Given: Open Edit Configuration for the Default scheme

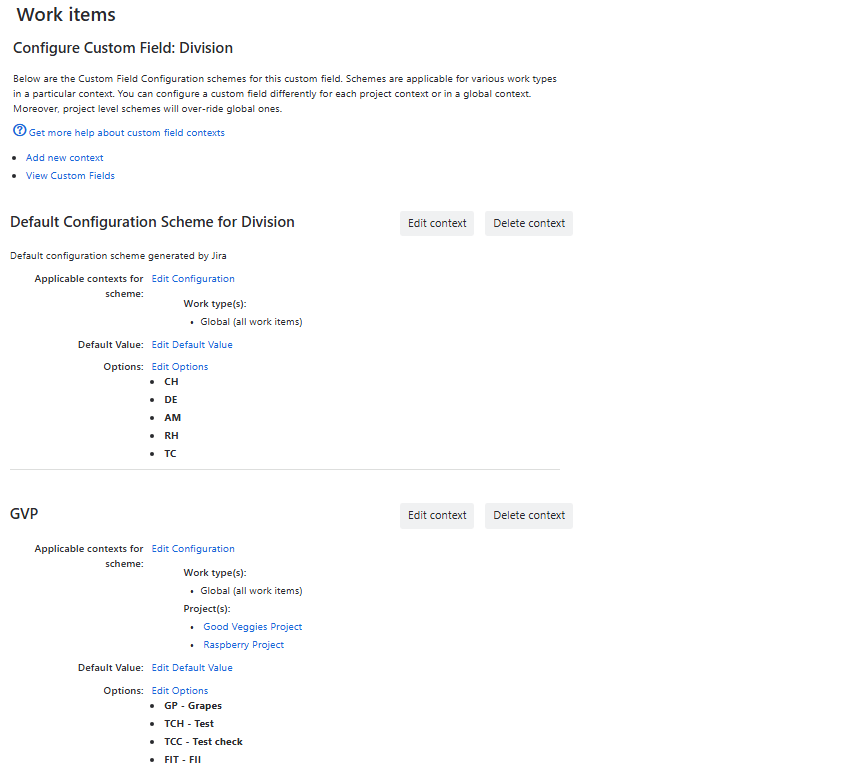Looking at the screenshot, I should click(x=193, y=279).
